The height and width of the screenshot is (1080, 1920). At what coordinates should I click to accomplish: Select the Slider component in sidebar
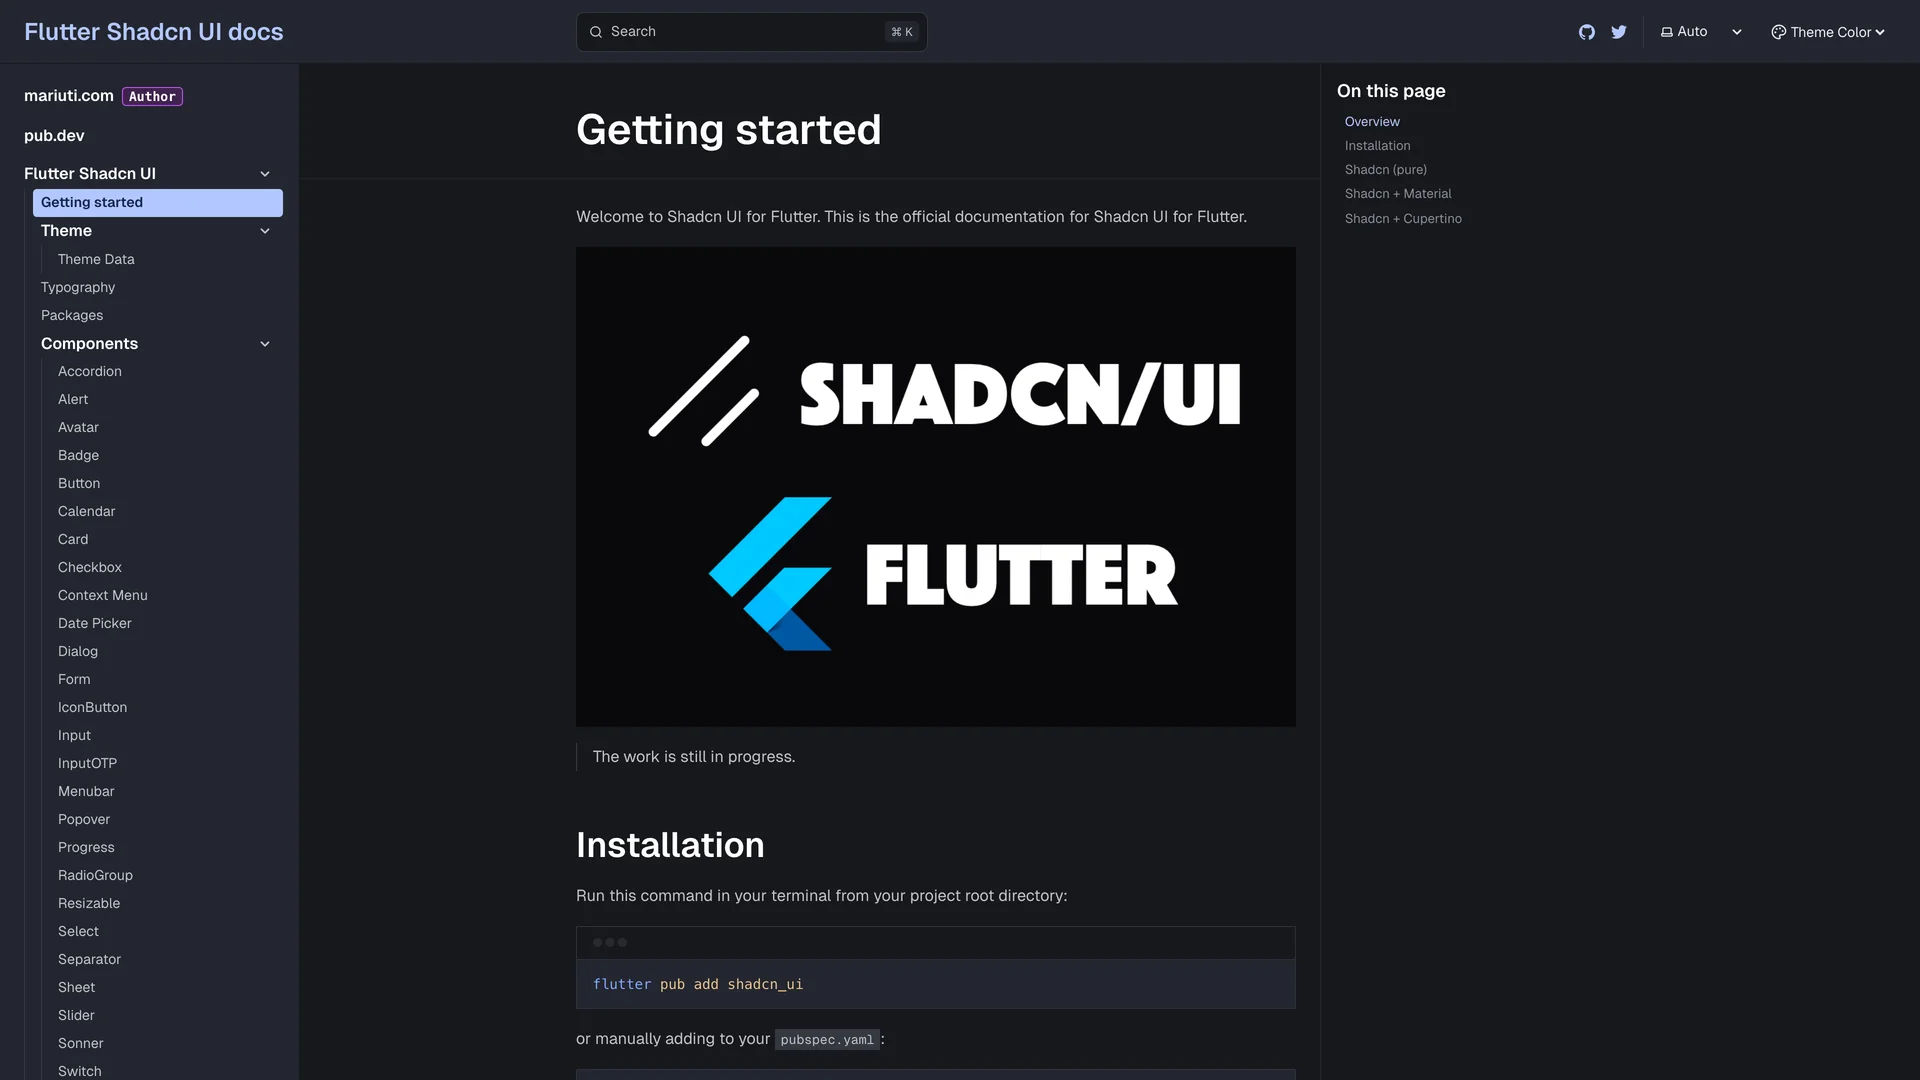(x=76, y=1015)
